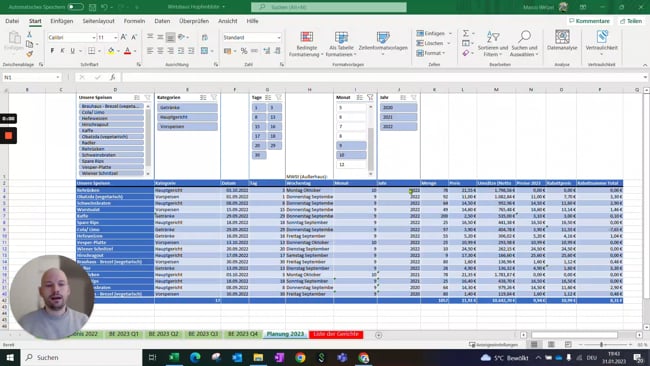The image size is (650, 366).
Task: Collapse the ribbon with chevron
Action: click(645, 65)
